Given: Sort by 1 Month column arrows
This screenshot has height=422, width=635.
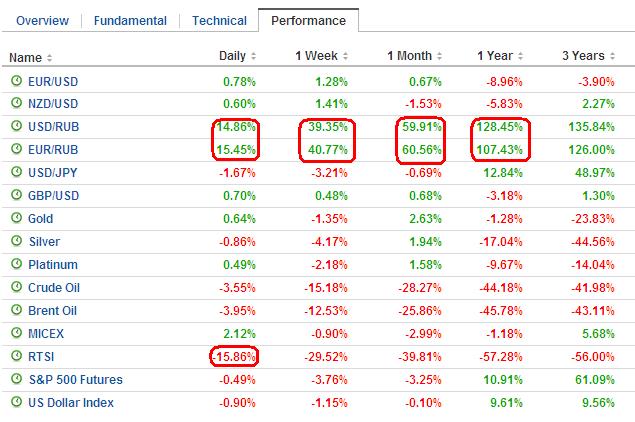Looking at the screenshot, I should click(439, 57).
